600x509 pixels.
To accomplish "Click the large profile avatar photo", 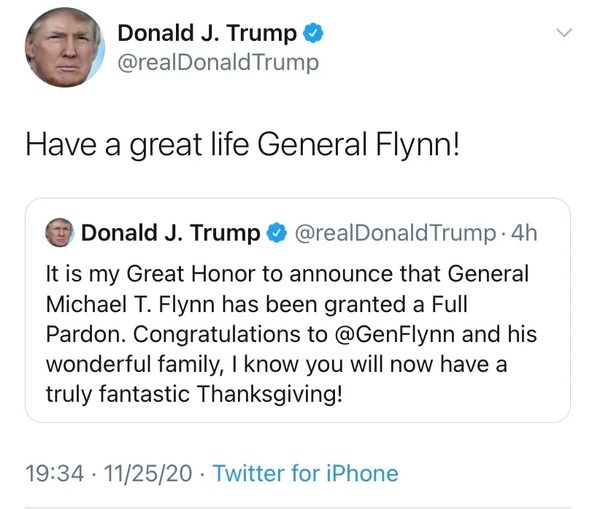I will (x=61, y=49).
